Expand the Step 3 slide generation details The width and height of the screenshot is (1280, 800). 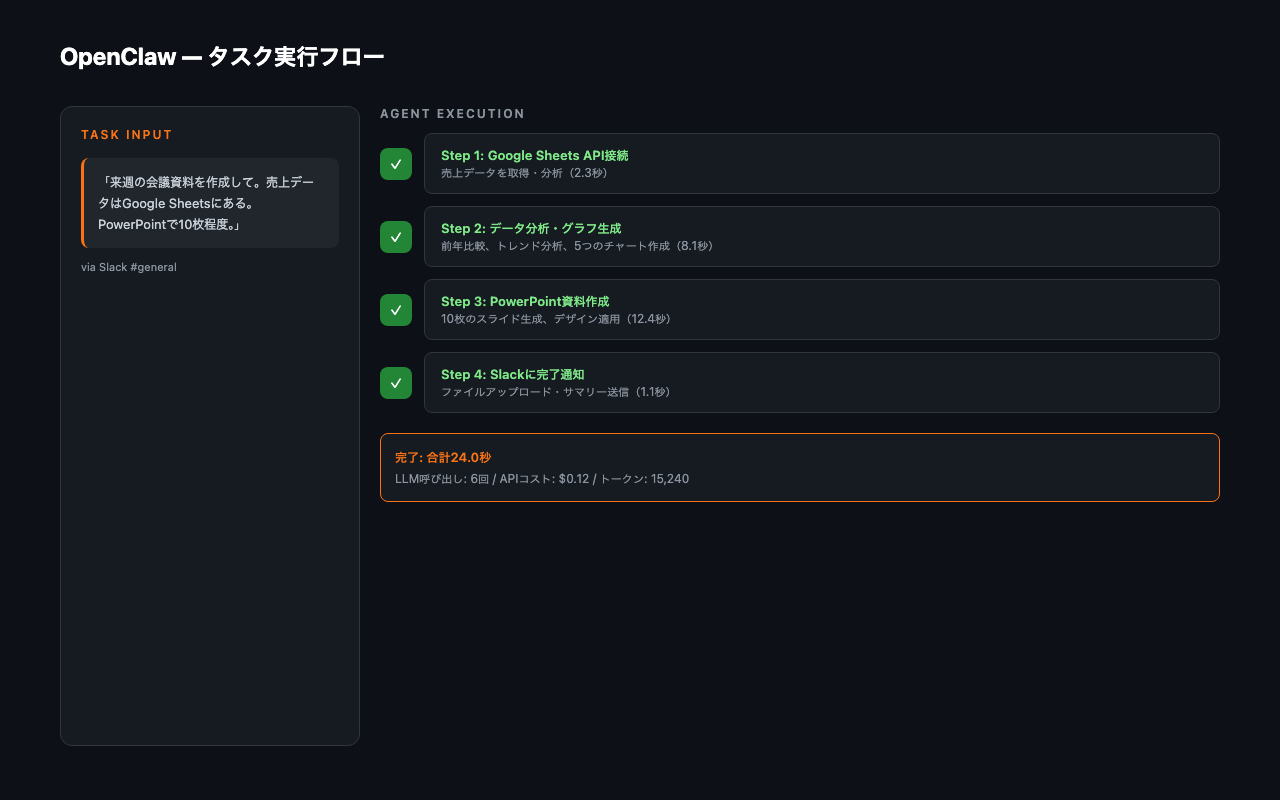tap(820, 309)
